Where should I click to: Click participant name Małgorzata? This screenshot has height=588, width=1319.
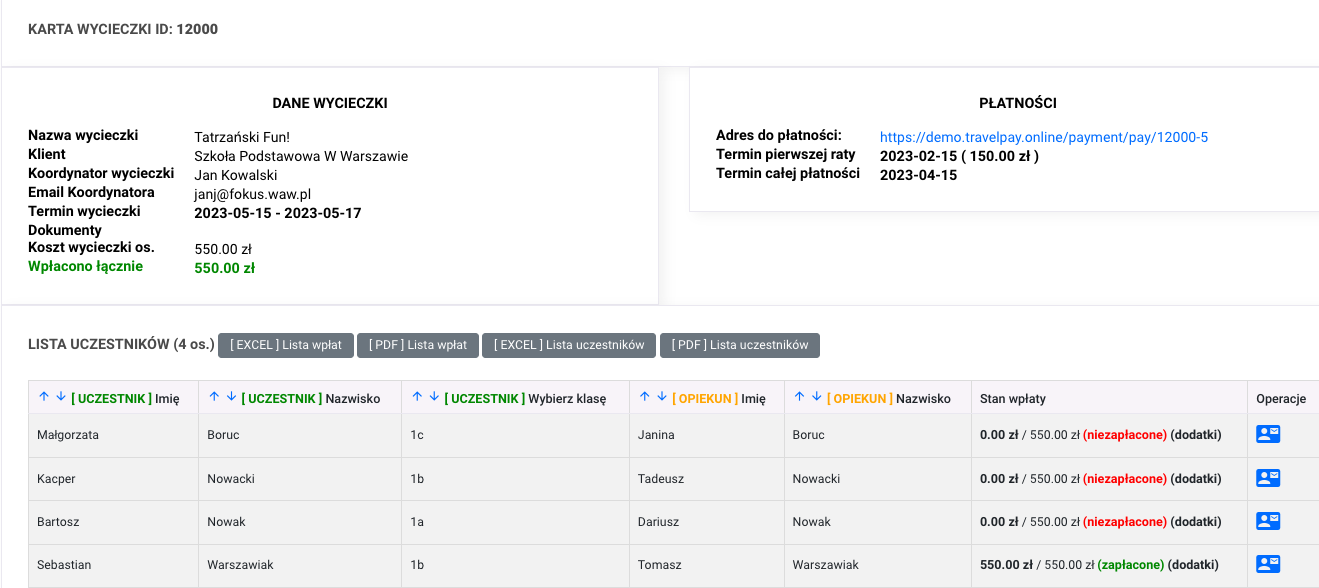point(69,435)
